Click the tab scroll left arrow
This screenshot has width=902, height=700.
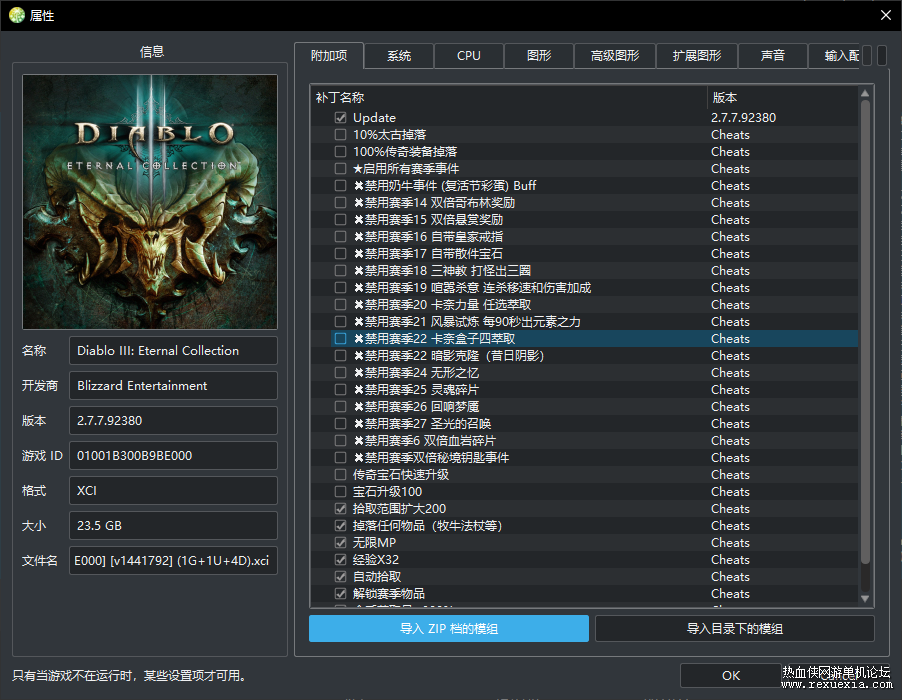pos(867,56)
